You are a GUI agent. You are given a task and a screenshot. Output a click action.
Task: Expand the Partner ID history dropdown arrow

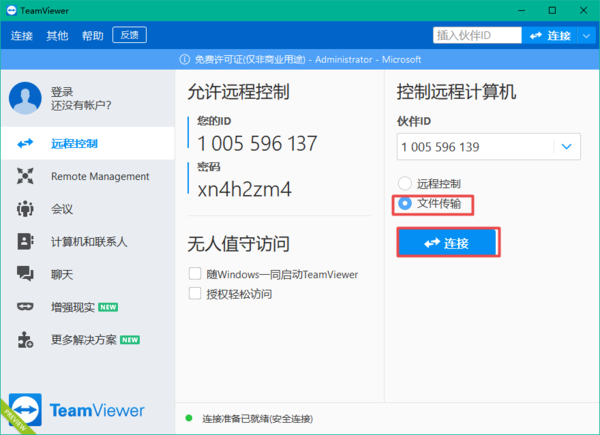coord(567,147)
